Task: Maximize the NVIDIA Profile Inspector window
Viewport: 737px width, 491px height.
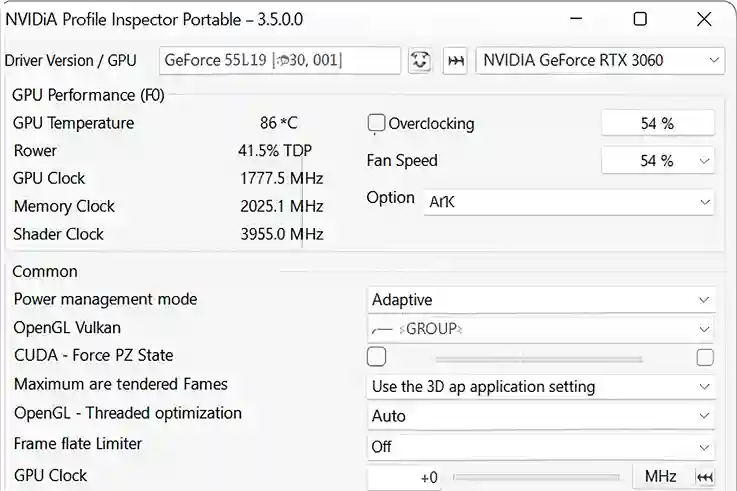Action: [640, 19]
